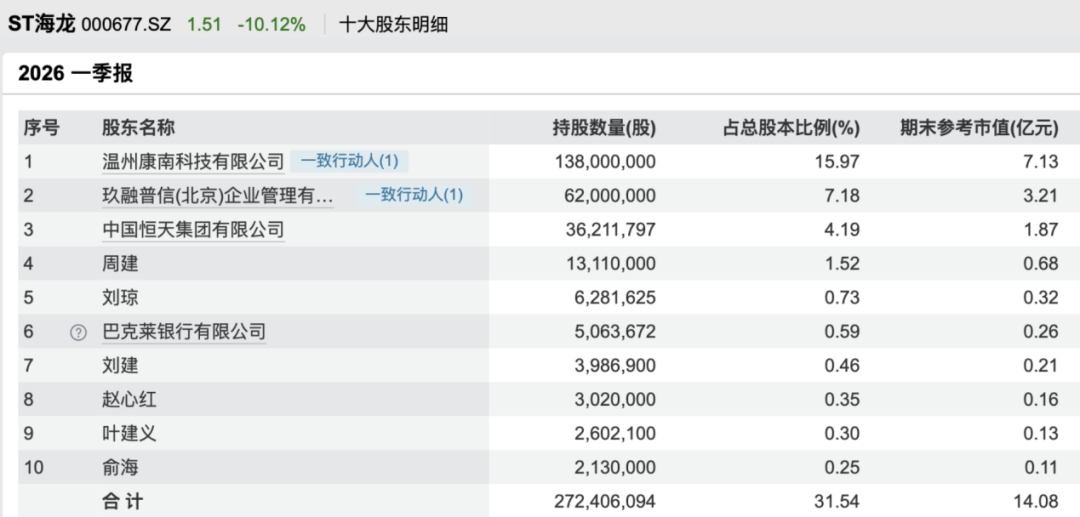
Task: Open 中国恒天集团有限公司 shareholder link
Action: 193,229
